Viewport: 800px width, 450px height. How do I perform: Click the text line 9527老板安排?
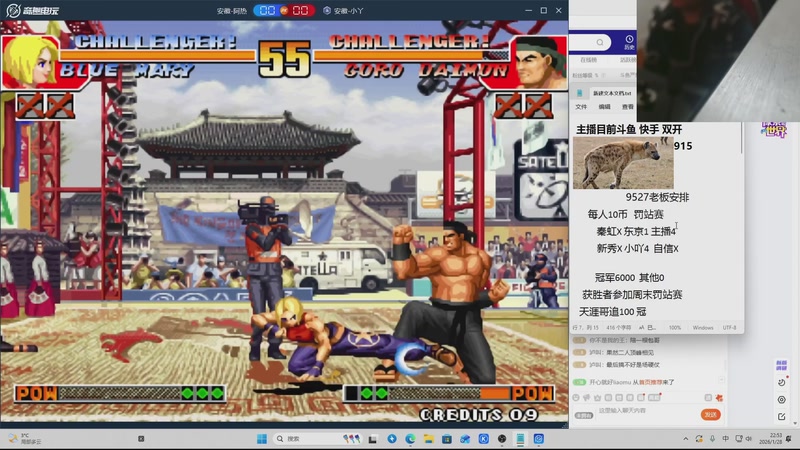(x=657, y=197)
